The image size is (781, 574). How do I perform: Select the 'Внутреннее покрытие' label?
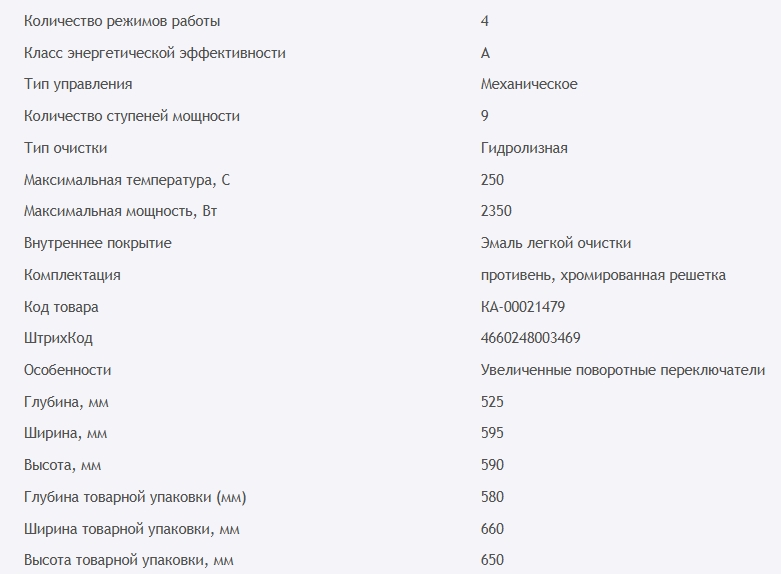pyautogui.click(x=98, y=243)
